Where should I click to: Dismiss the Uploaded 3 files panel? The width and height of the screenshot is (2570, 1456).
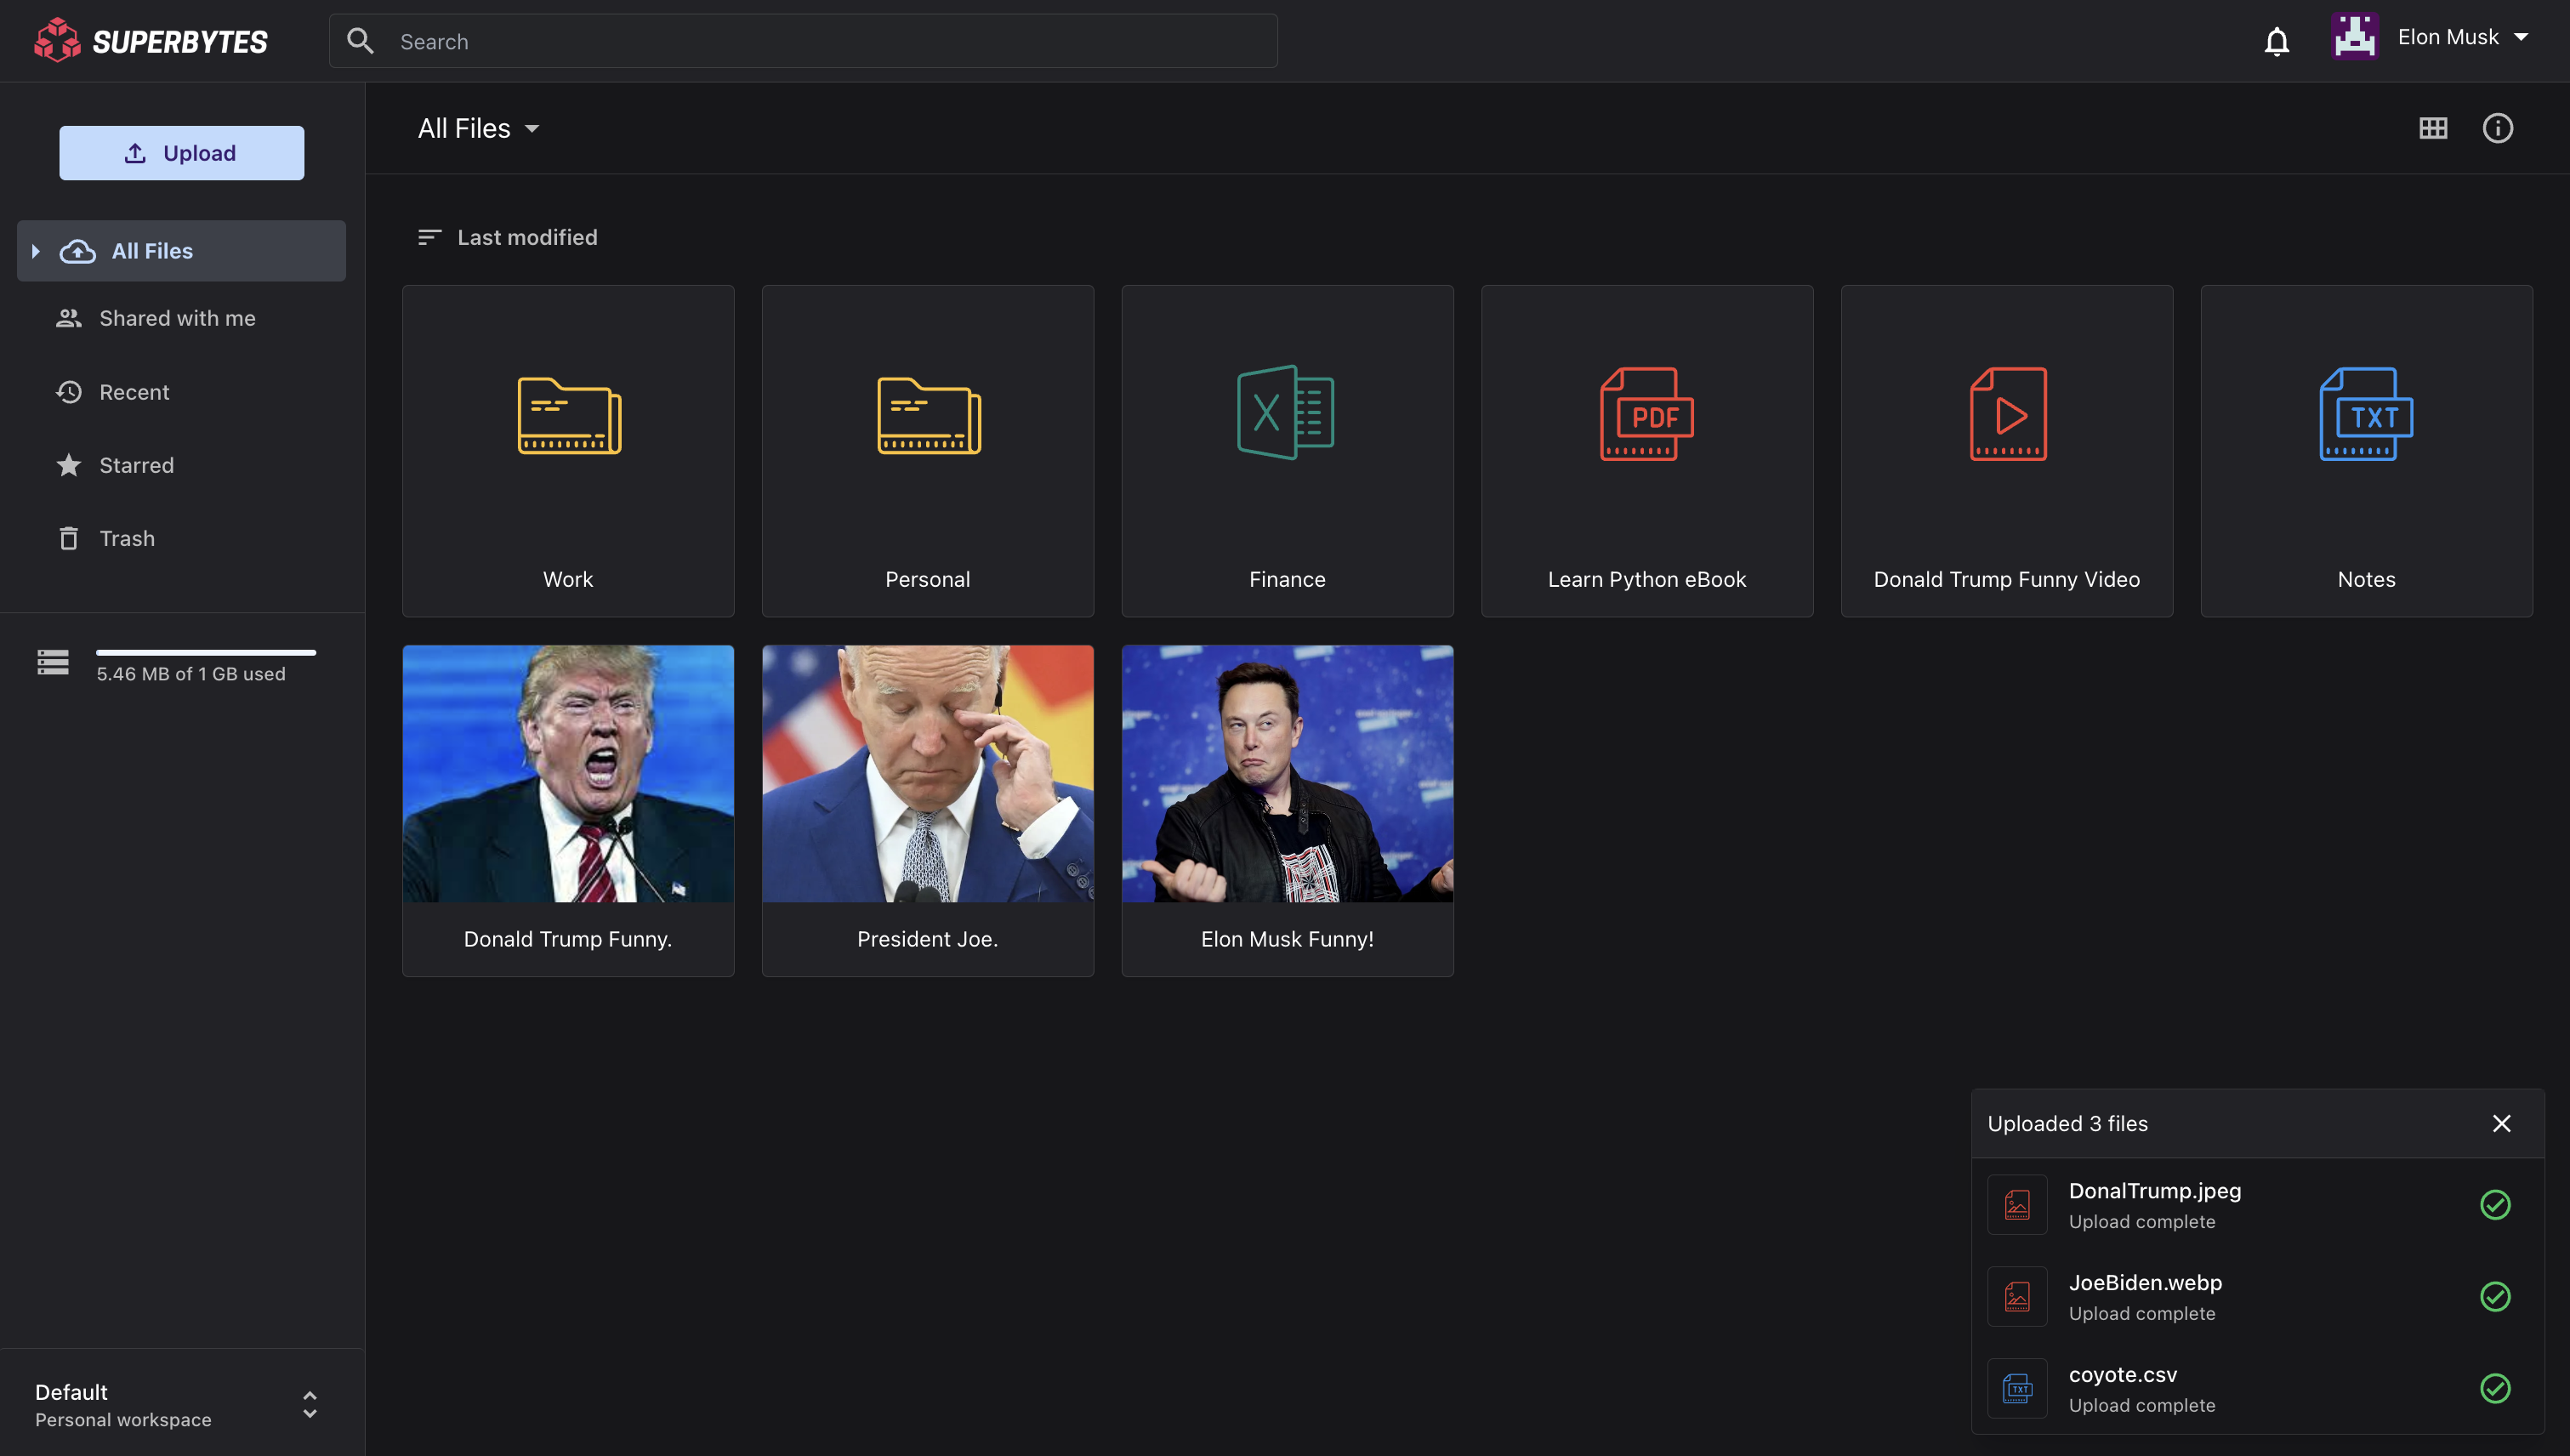tap(2501, 1123)
